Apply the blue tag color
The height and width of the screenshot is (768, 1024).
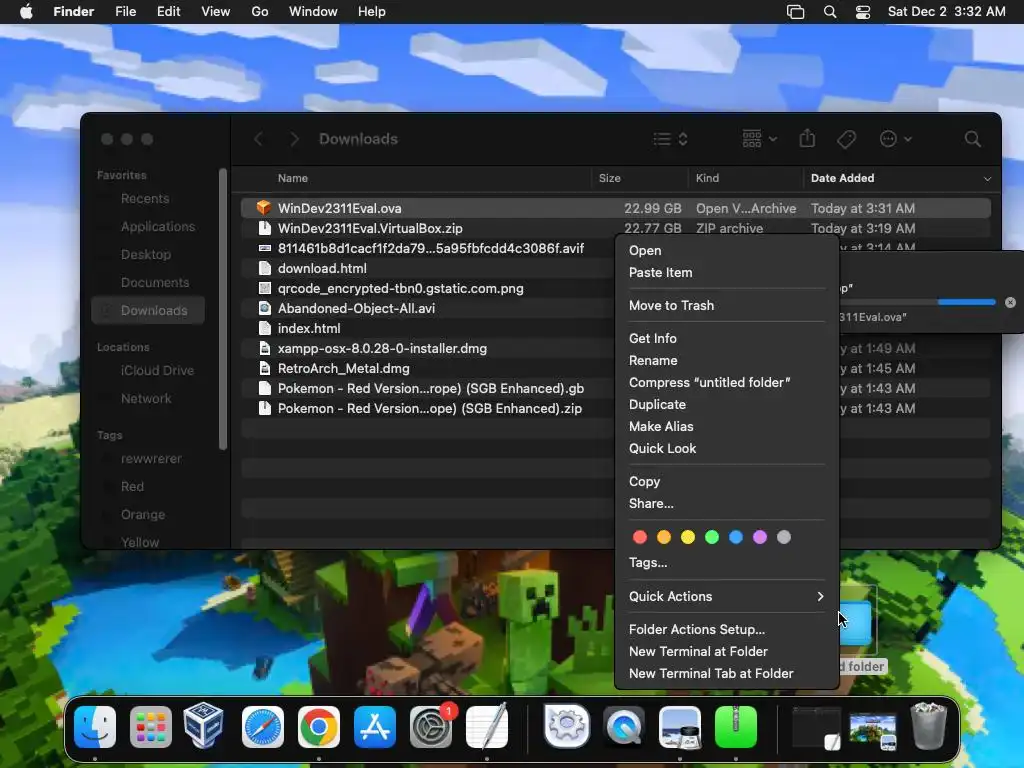click(x=736, y=537)
